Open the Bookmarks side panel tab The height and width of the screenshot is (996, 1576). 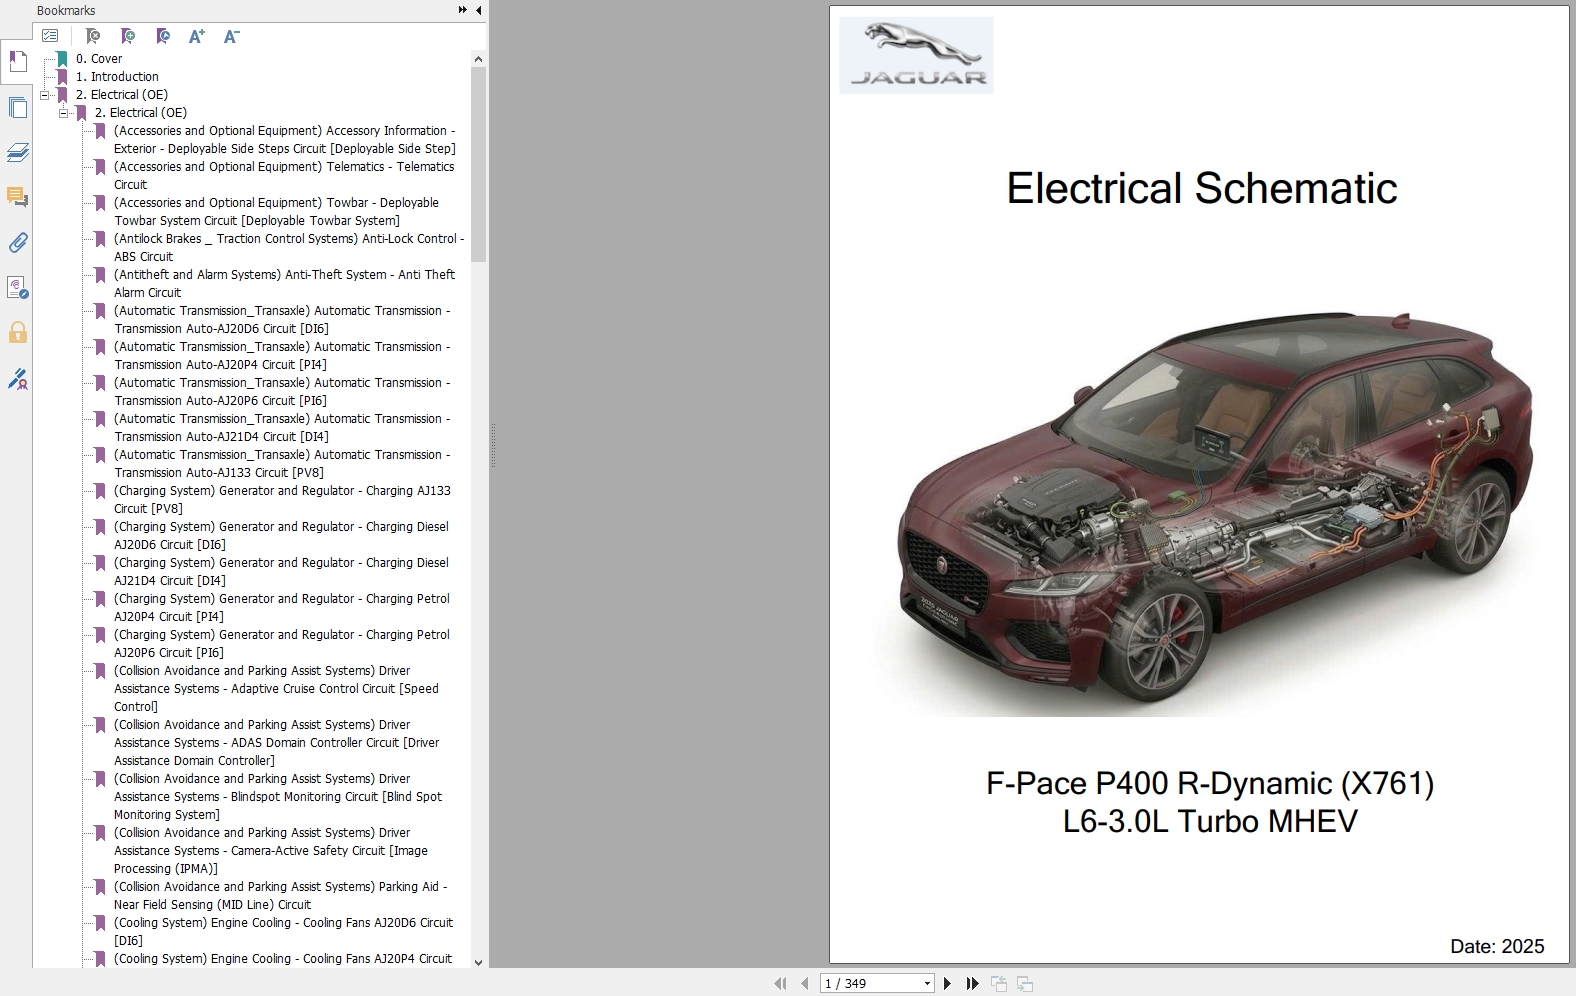click(17, 62)
